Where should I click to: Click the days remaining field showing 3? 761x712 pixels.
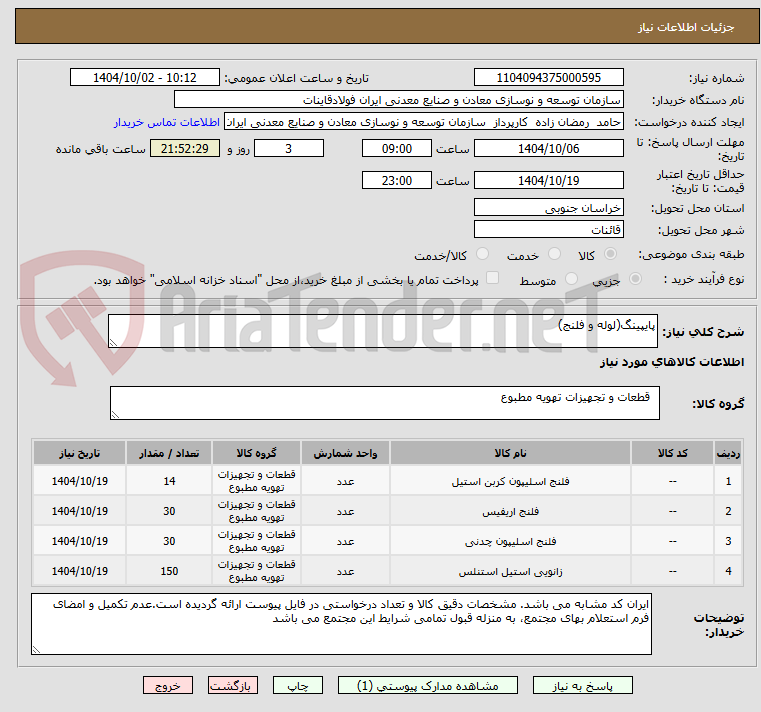click(x=289, y=149)
